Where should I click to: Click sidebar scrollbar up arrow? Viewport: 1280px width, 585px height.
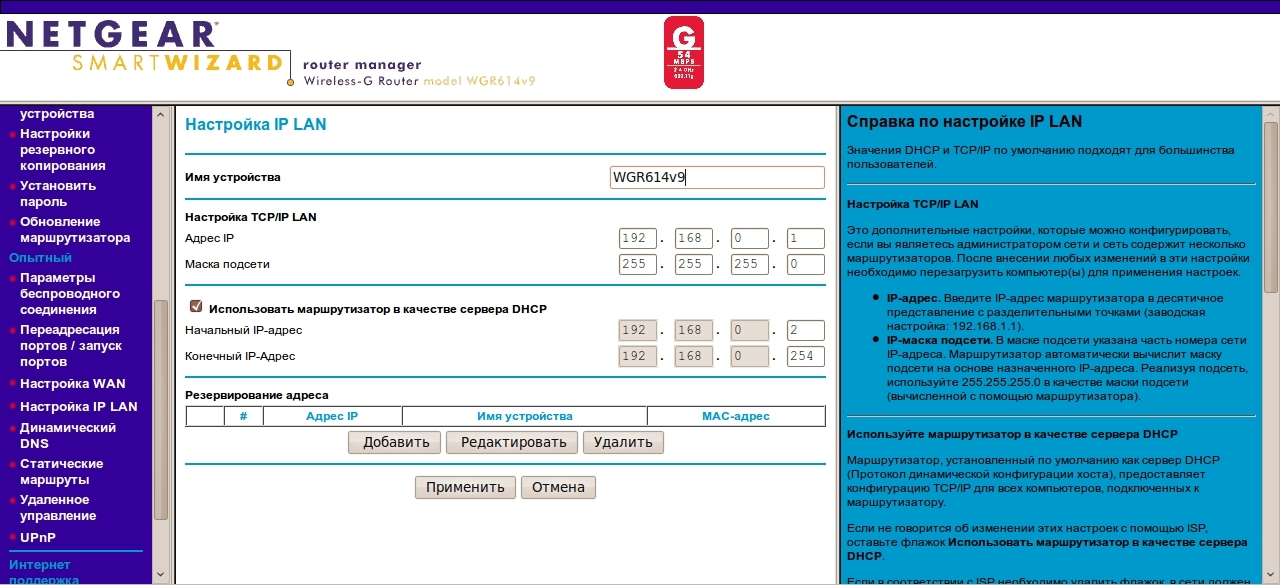(161, 115)
